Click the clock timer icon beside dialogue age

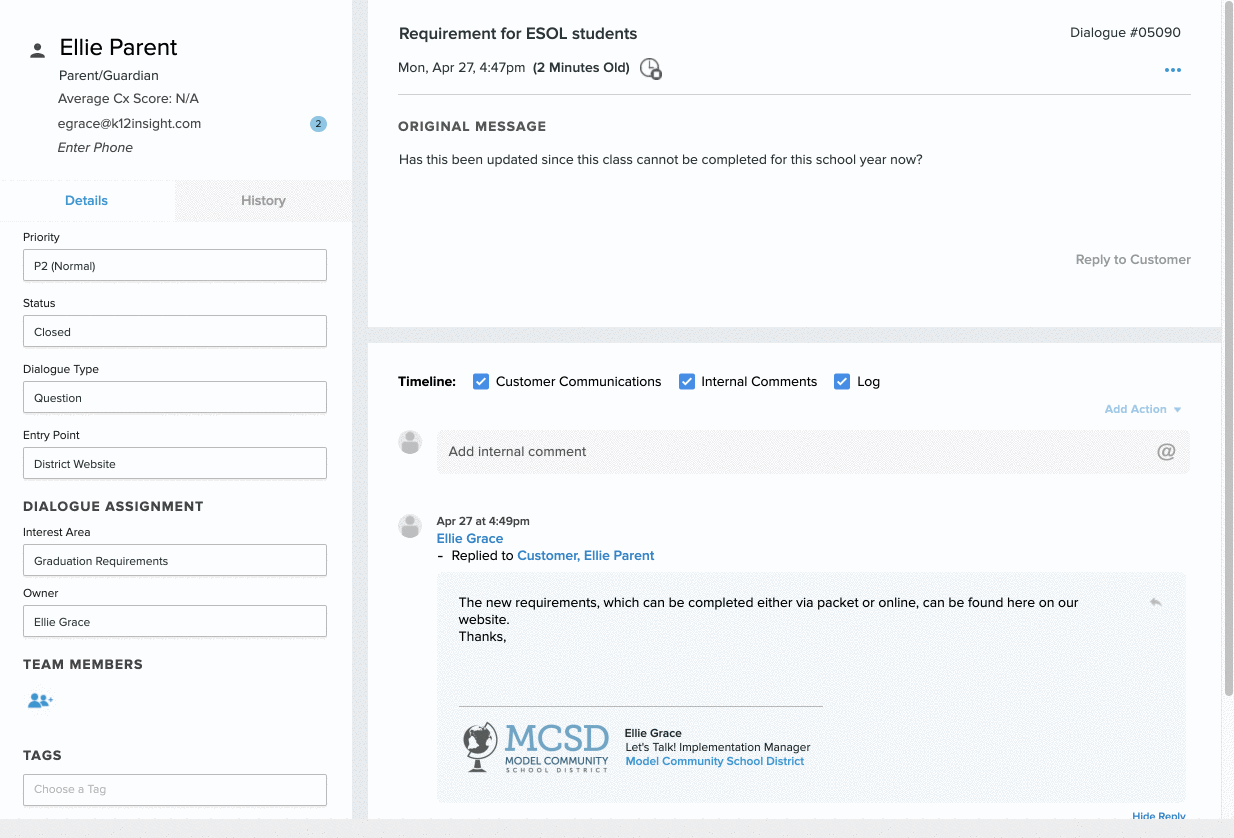point(650,69)
